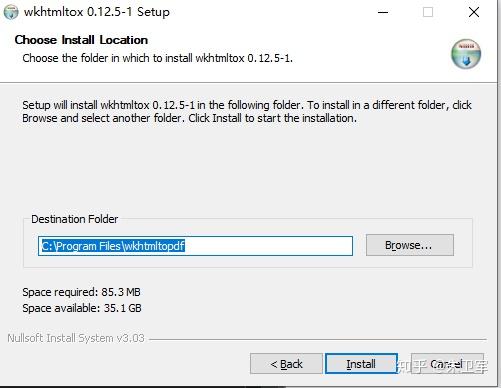Go to previous step with < Back
The image size is (501, 388).
(x=286, y=364)
